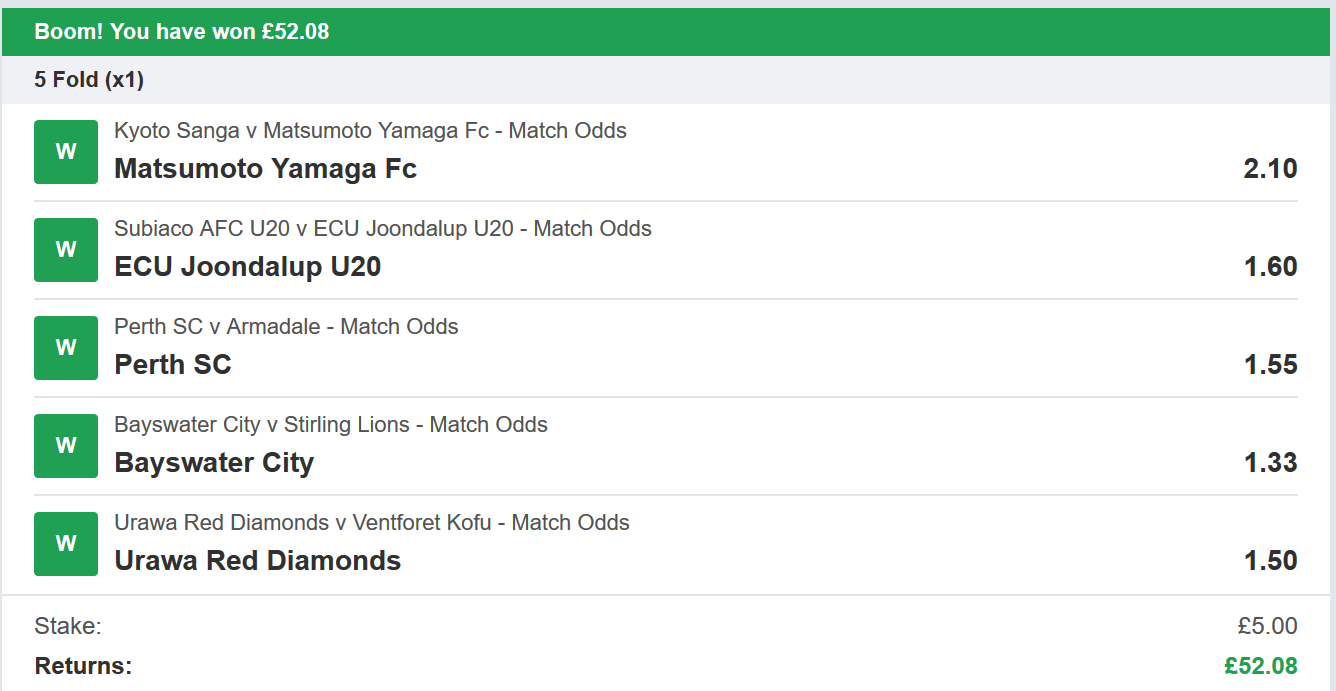Open Perth SC v Armadale match odds
The image size is (1336, 691).
(286, 327)
